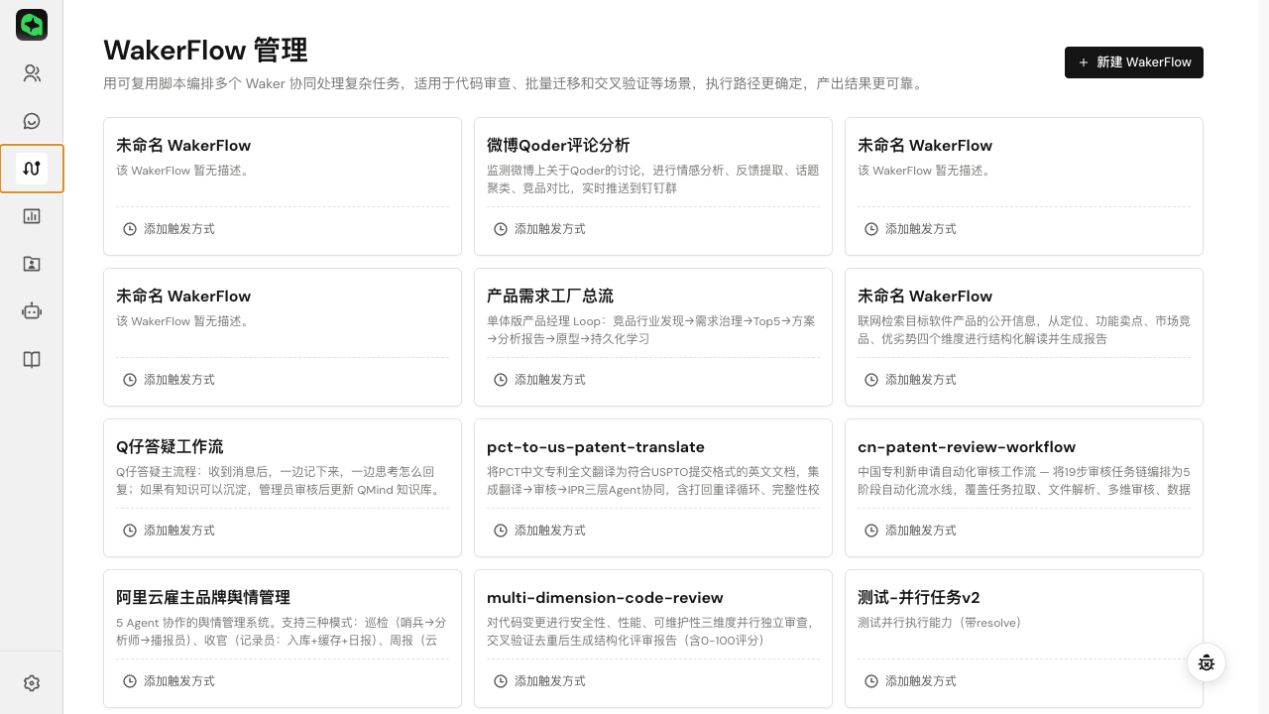Screen dimensions: 1269x714
Task: Click description 5 Agent 协作的舆情管理系统
Action: [281, 632]
